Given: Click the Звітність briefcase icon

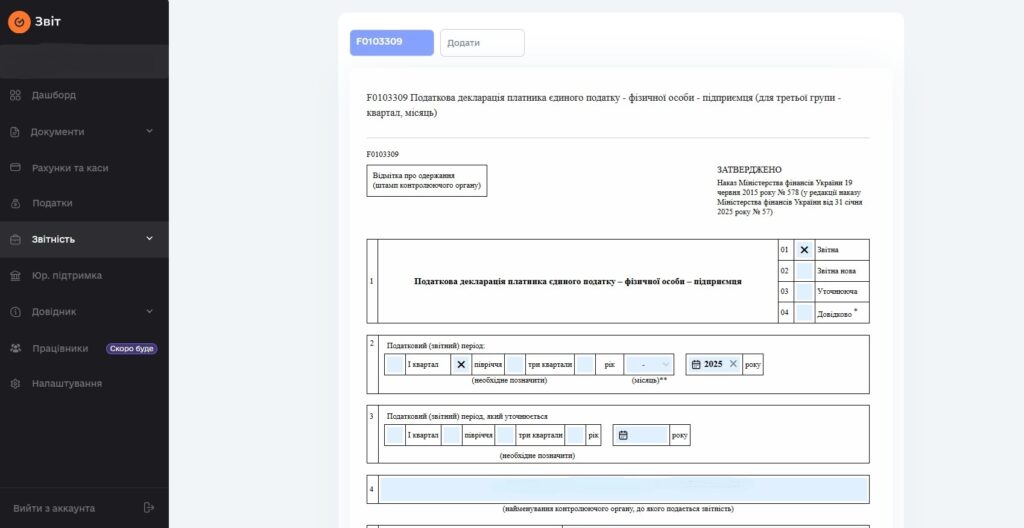Looking at the screenshot, I should coord(16,240).
